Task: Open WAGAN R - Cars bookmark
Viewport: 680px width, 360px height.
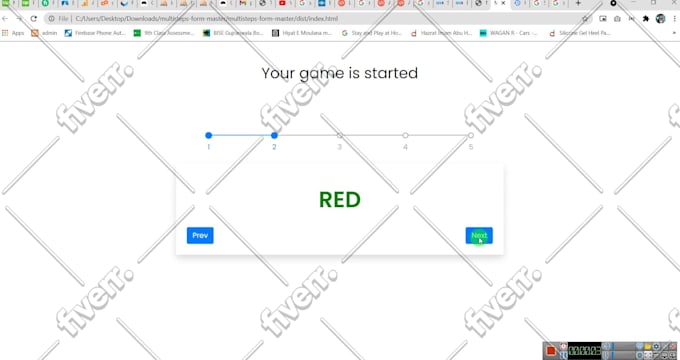Action: 509,33
